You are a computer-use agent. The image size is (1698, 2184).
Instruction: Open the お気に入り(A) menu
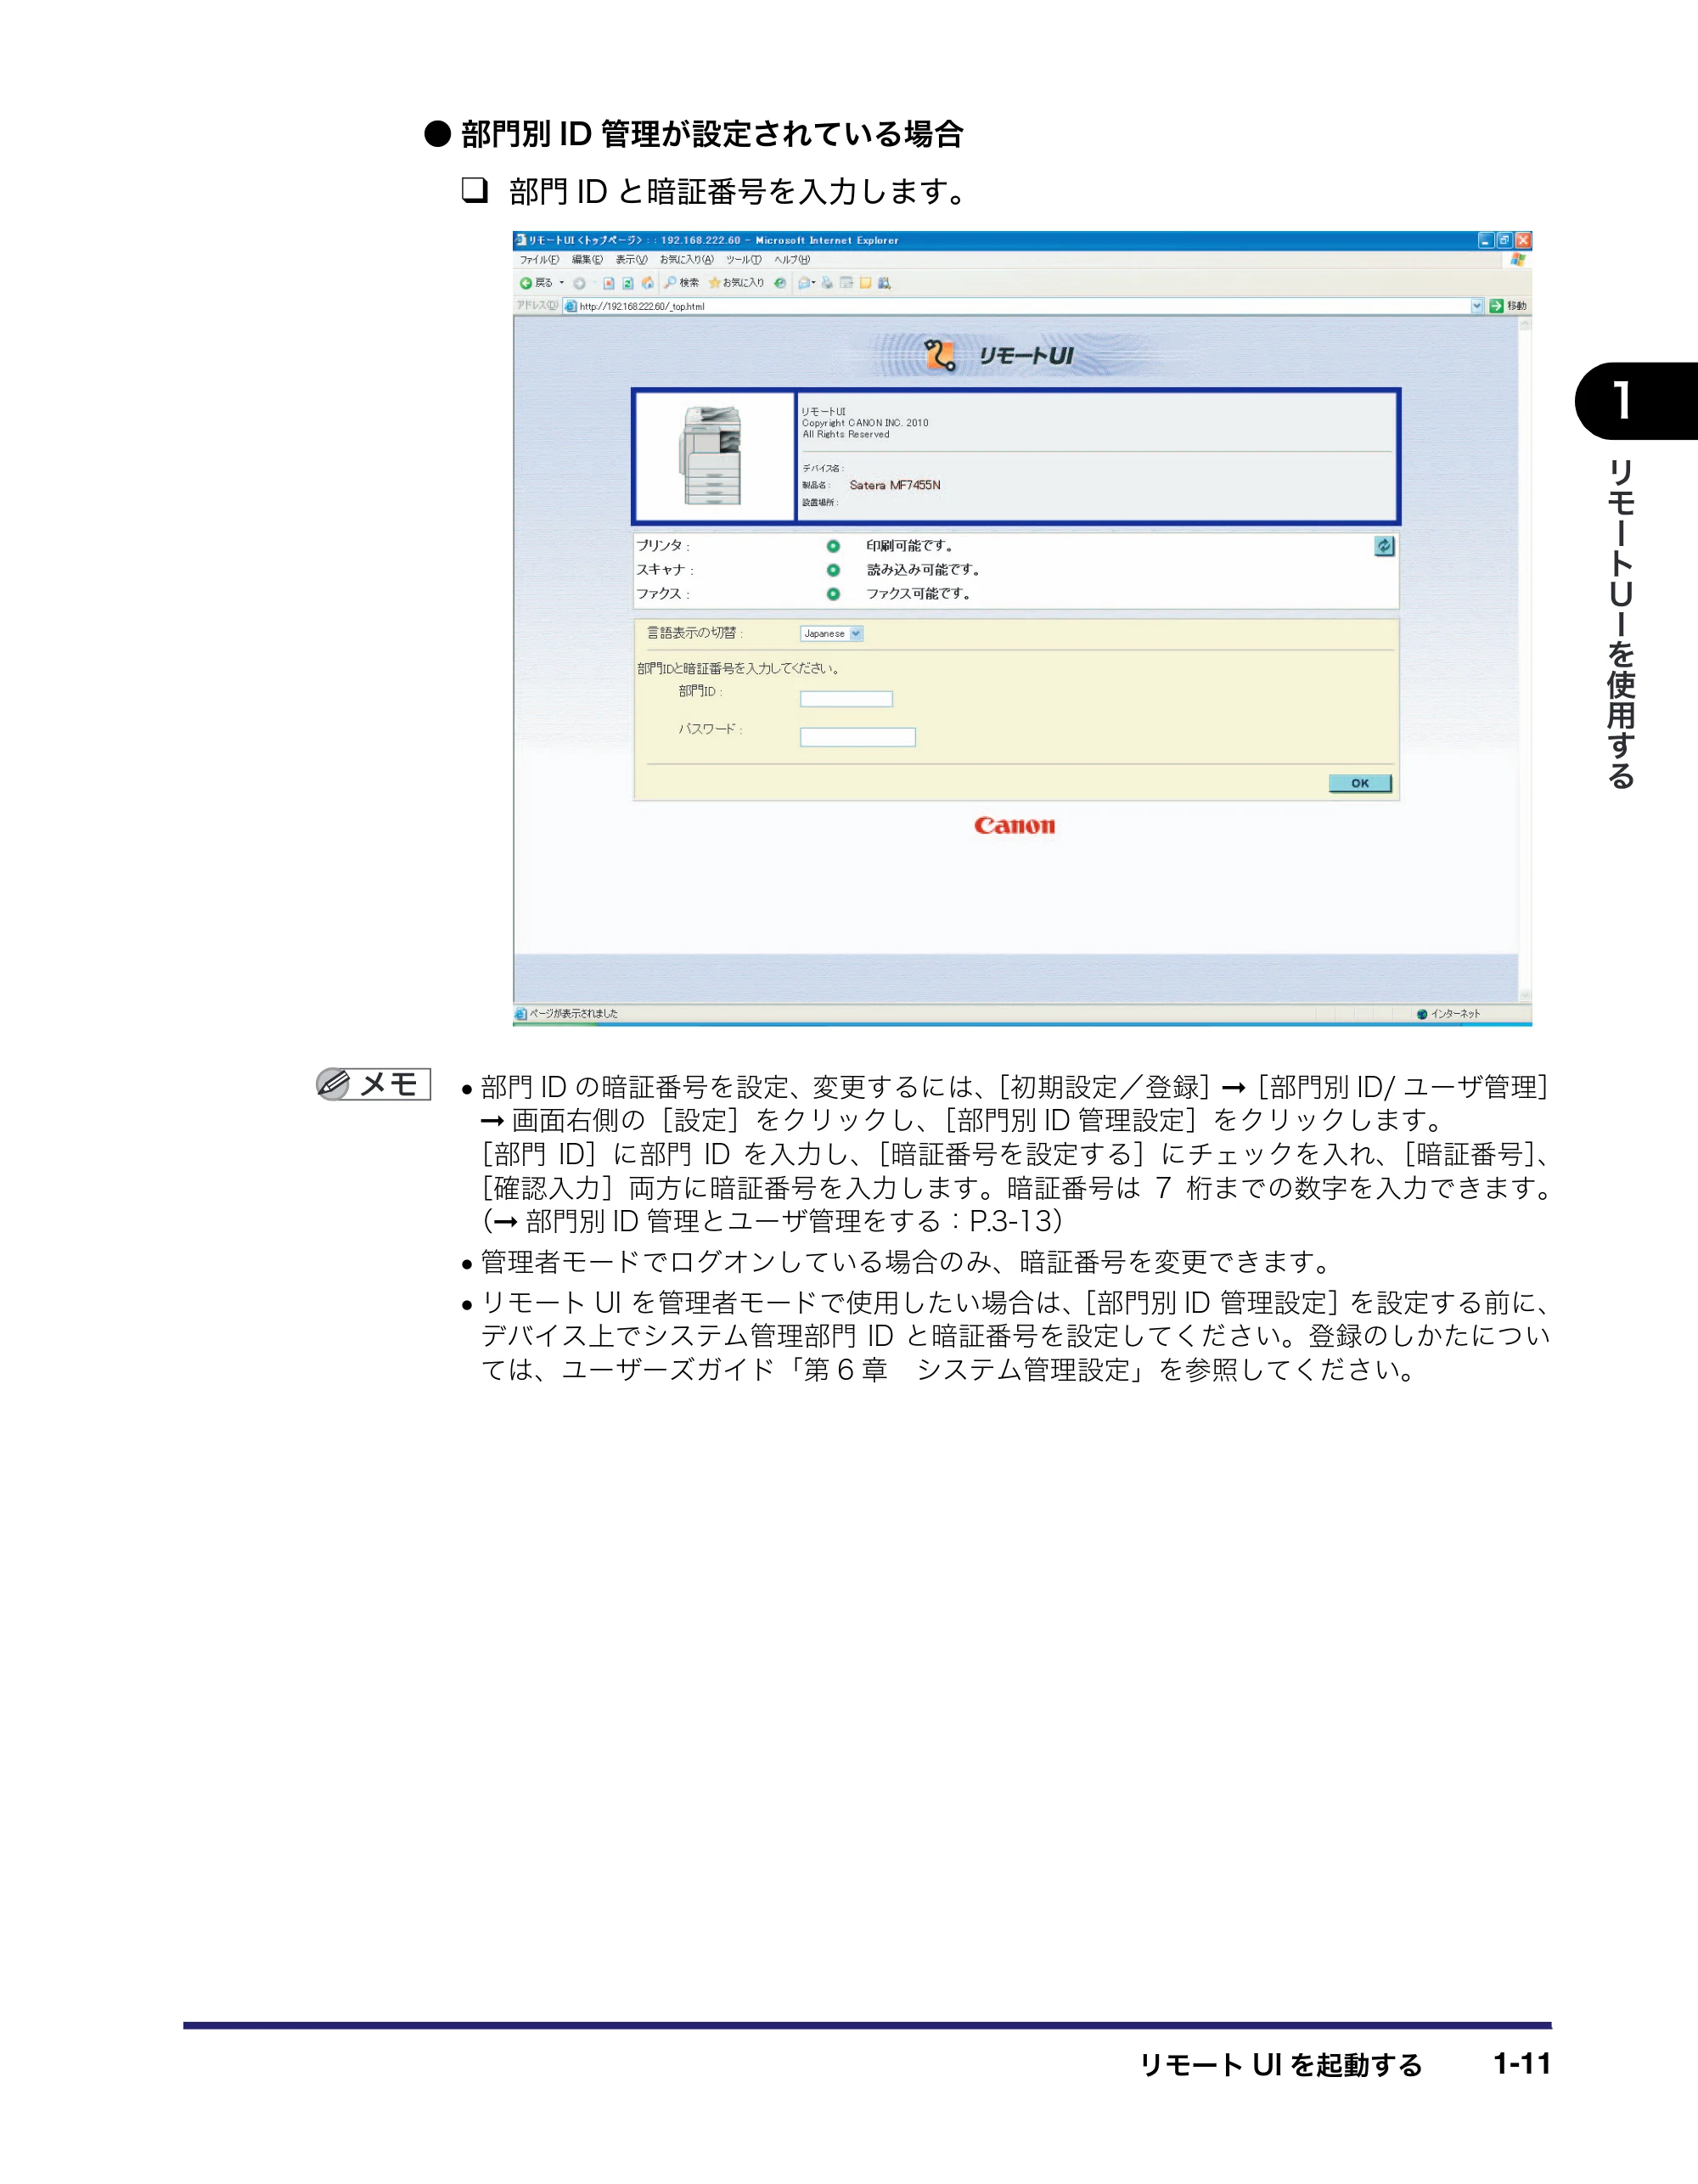(x=687, y=260)
